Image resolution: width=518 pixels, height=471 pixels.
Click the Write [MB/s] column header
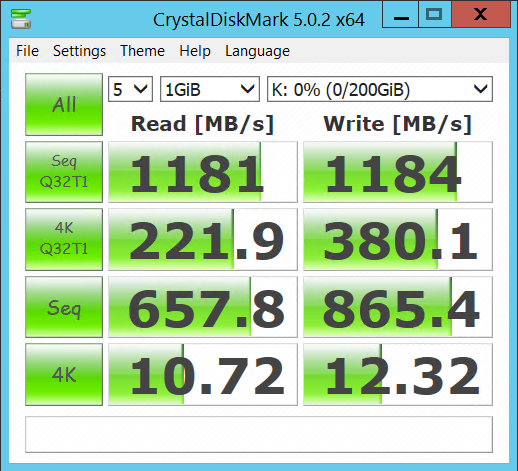398,124
